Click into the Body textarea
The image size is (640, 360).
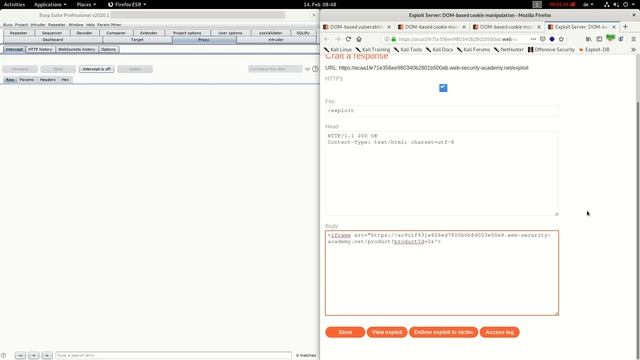click(442, 273)
